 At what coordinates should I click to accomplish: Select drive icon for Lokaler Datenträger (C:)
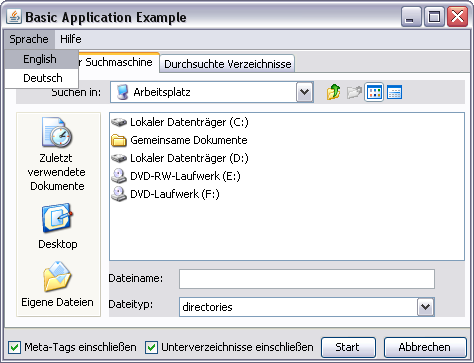(x=119, y=122)
